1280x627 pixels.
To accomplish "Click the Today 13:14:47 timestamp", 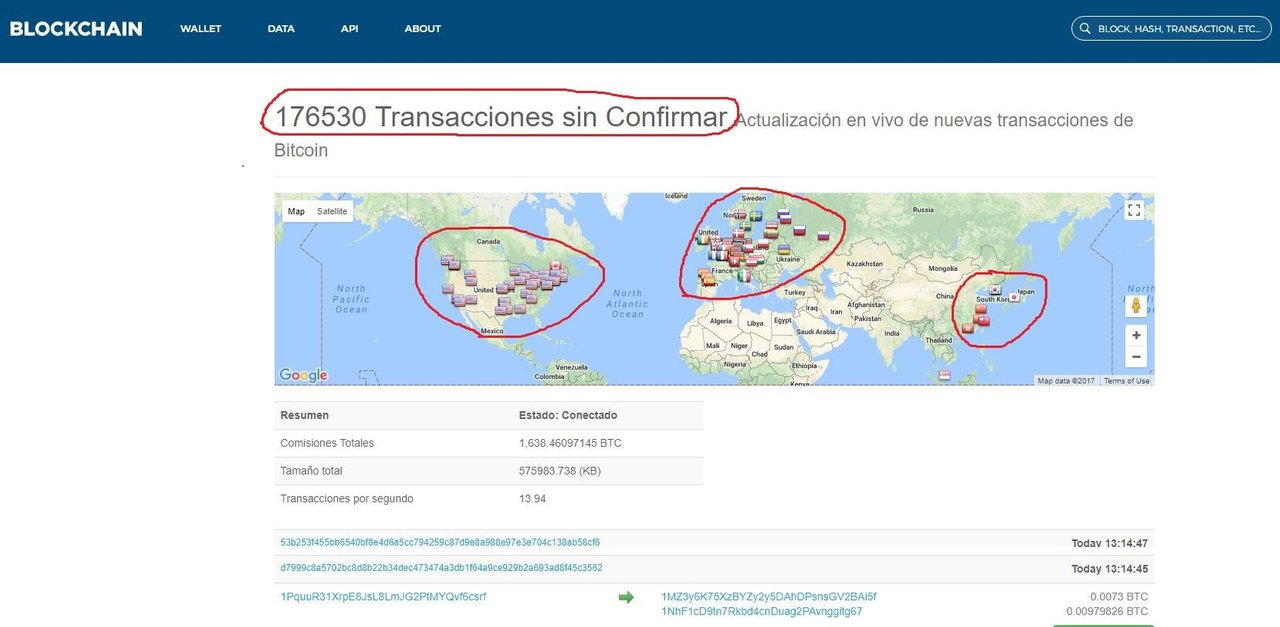I will coord(1109,543).
